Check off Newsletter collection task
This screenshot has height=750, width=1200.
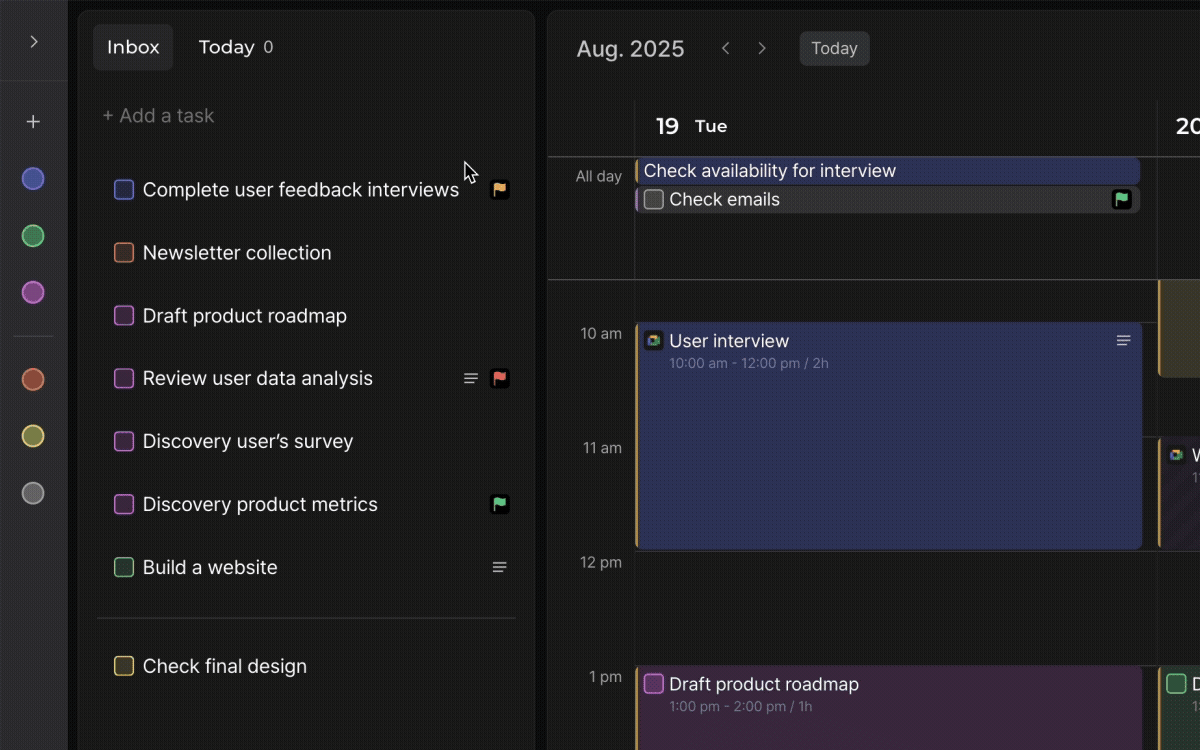124,253
